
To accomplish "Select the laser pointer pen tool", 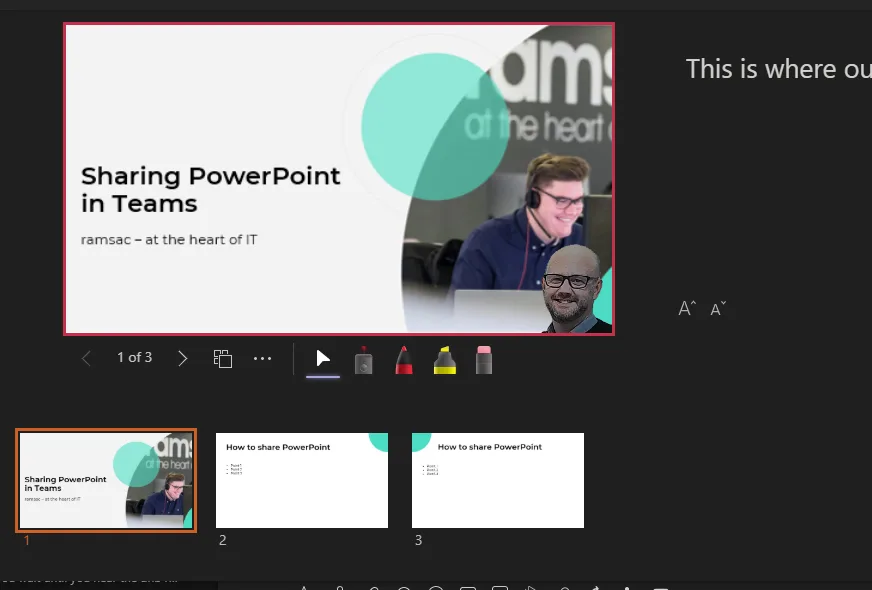I will pos(364,358).
